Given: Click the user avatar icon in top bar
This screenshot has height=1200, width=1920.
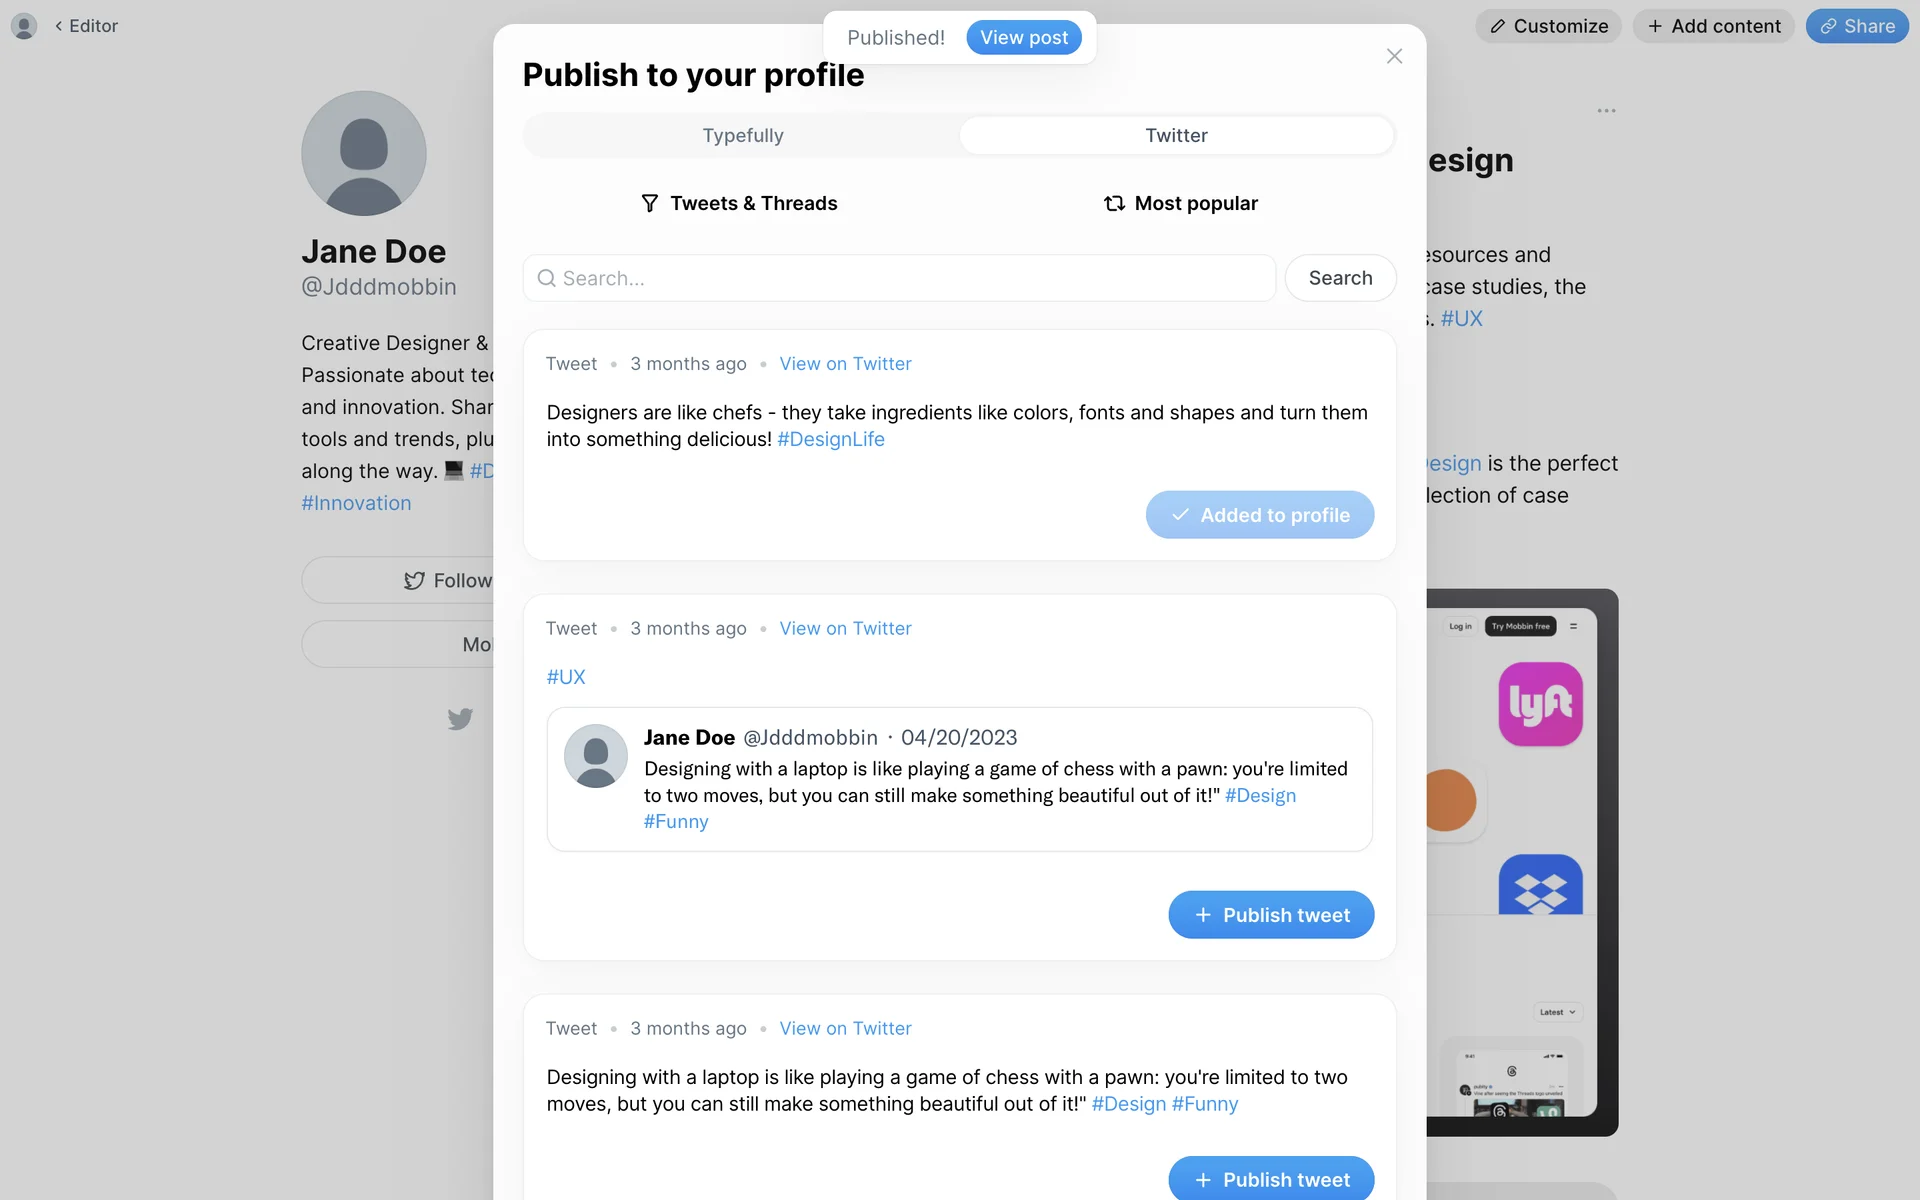Looking at the screenshot, I should click(x=24, y=26).
